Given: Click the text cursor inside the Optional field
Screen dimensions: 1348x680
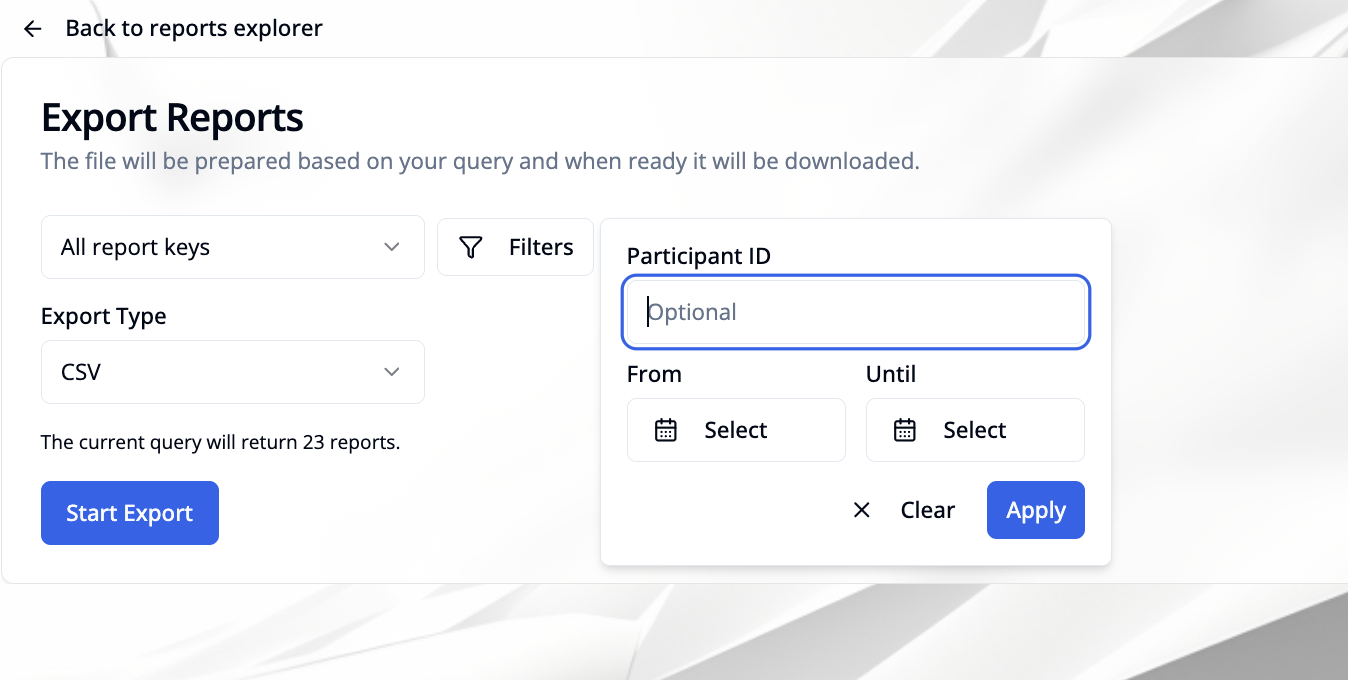Looking at the screenshot, I should click(x=649, y=311).
